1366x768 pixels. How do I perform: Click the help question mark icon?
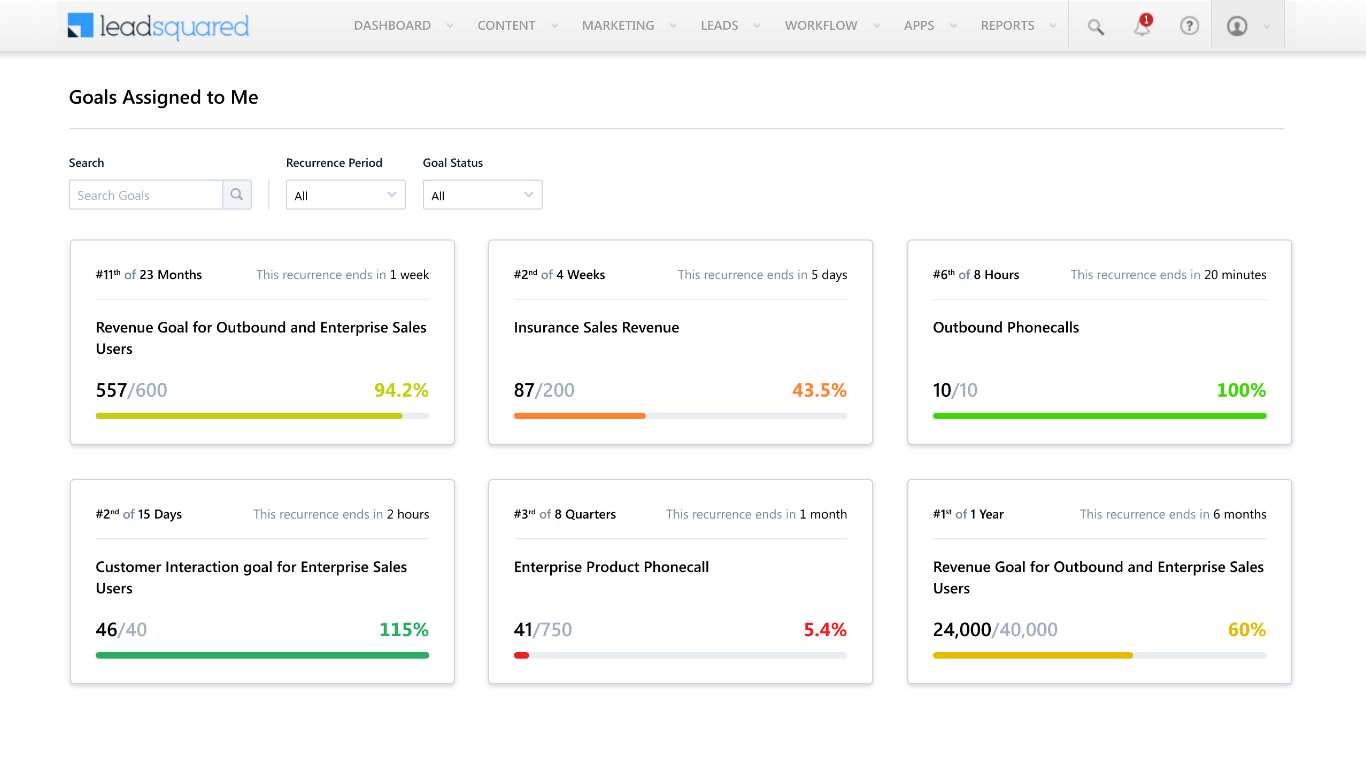tap(1189, 27)
